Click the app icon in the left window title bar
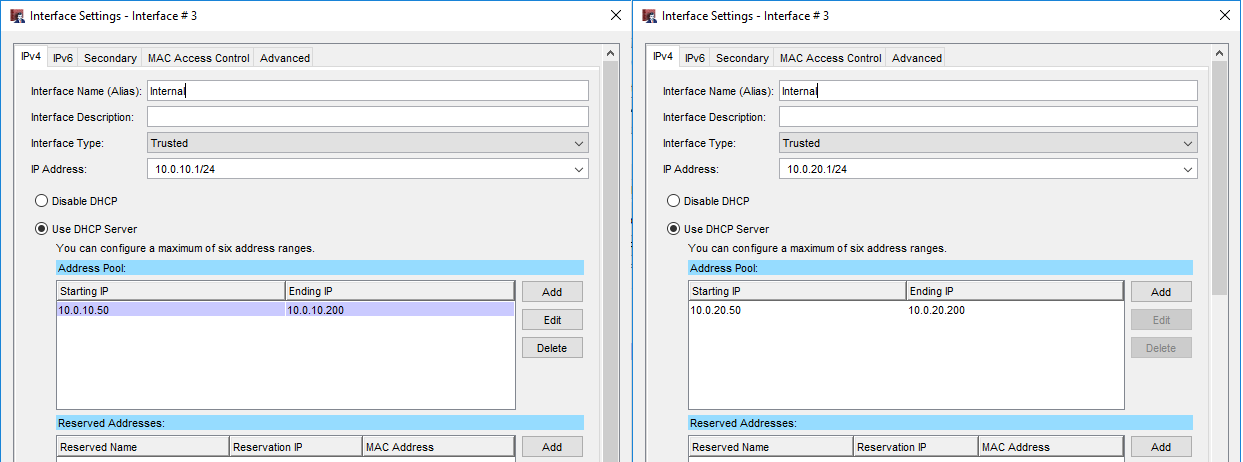This screenshot has height=462, width=1243. click(17, 16)
